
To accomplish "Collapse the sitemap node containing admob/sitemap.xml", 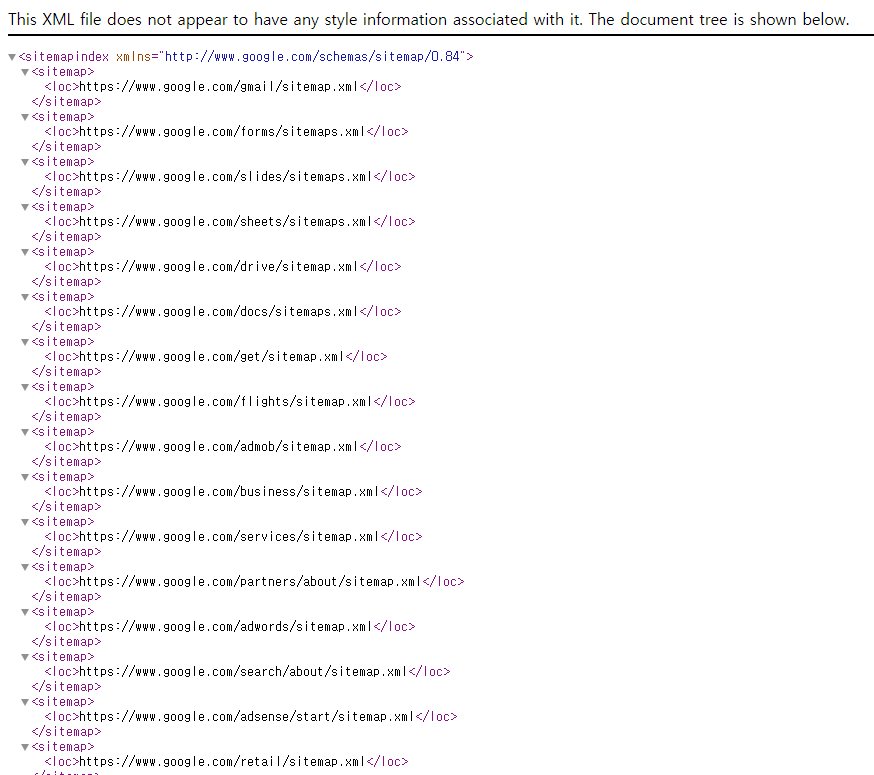I will pyautogui.click(x=25, y=432).
